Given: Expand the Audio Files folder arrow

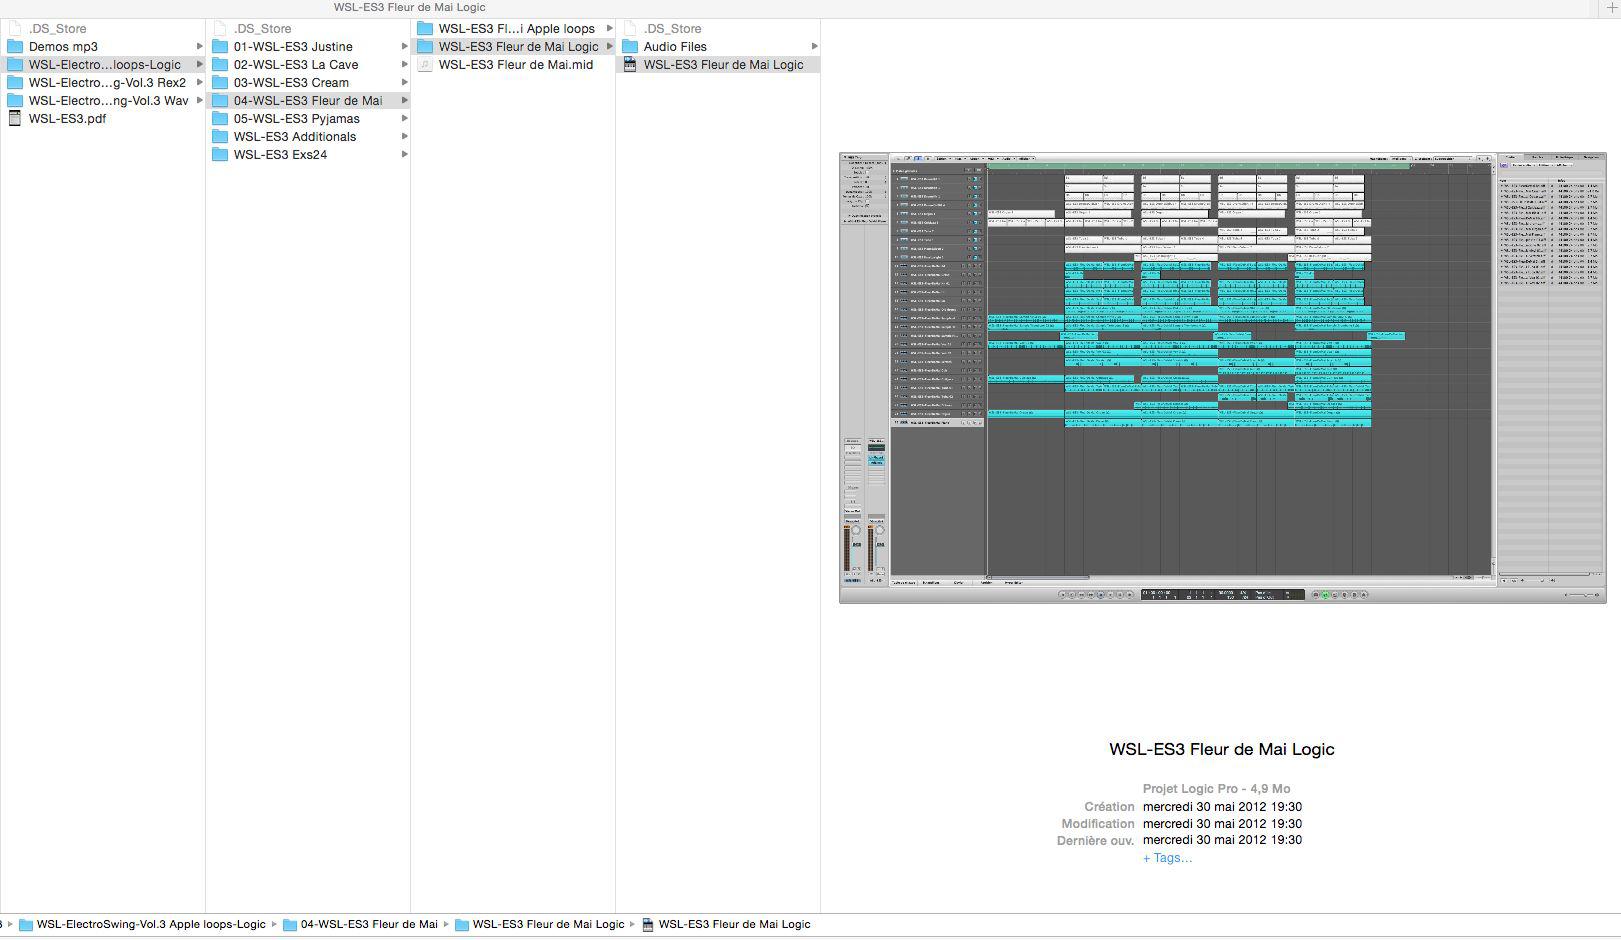Looking at the screenshot, I should point(814,47).
